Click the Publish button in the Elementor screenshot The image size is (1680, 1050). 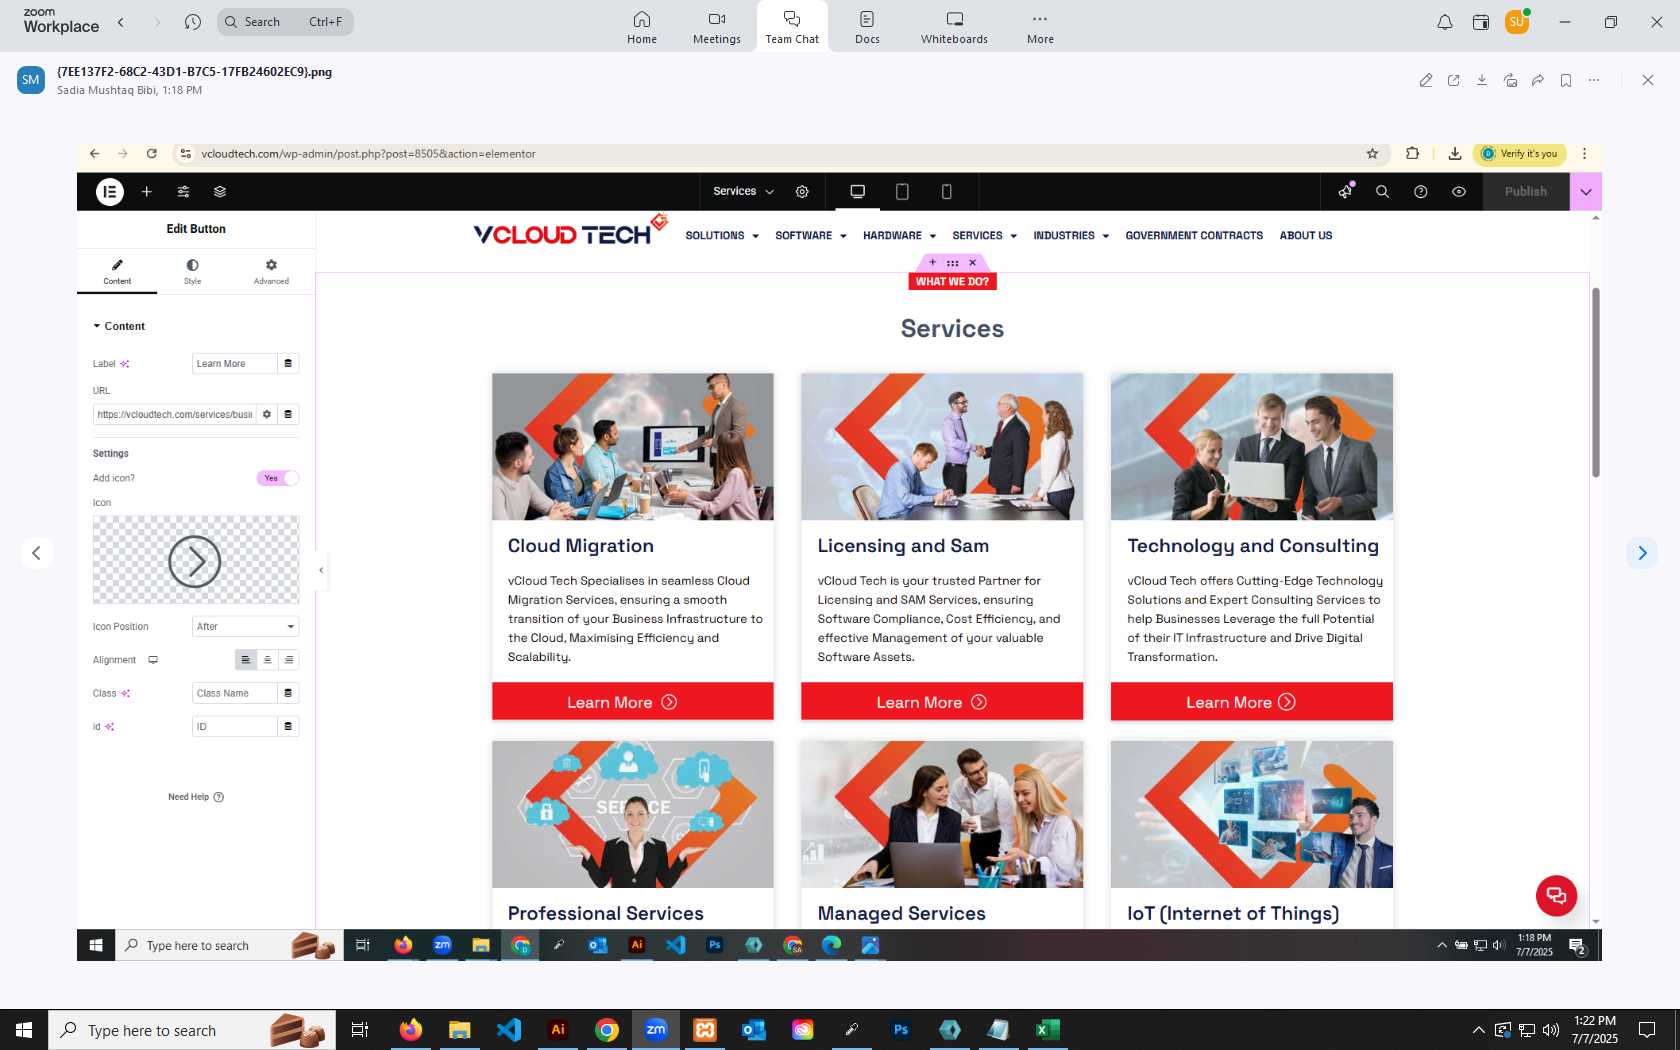1525,191
